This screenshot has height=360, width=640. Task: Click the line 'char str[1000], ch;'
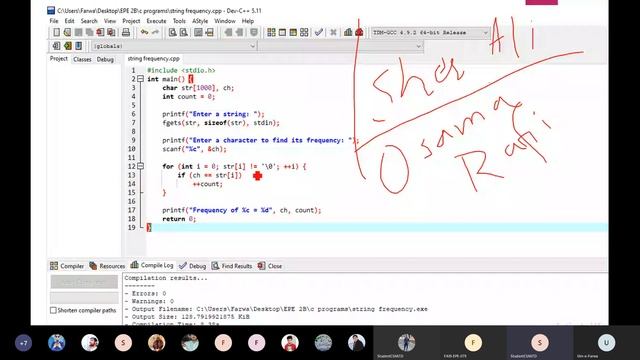(198, 88)
